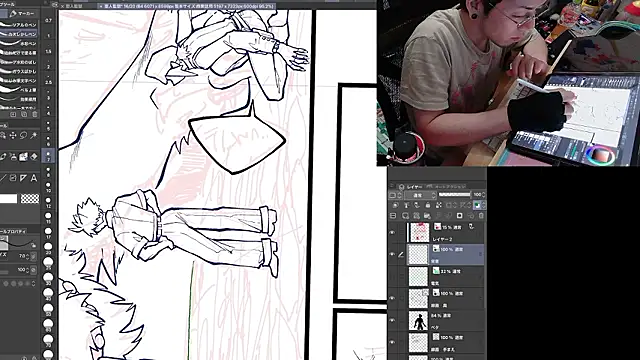Select the active canvas document tab
Viewport: 640px width, 360px height.
click(x=187, y=6)
